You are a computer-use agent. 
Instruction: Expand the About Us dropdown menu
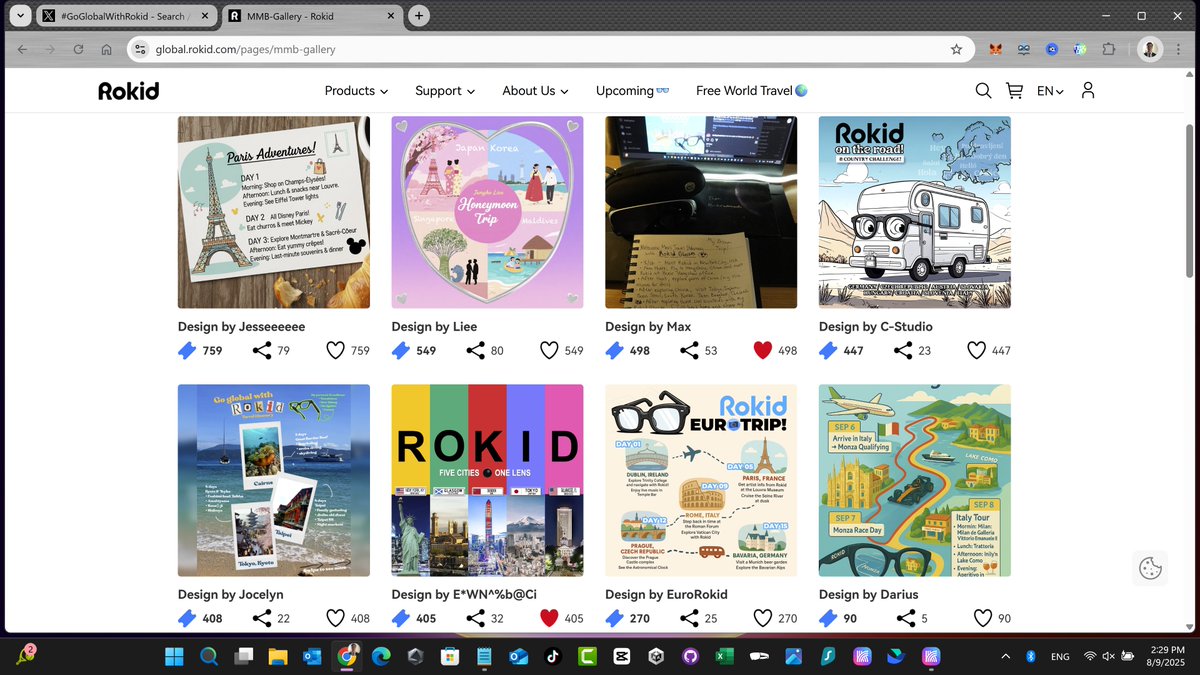coord(535,91)
